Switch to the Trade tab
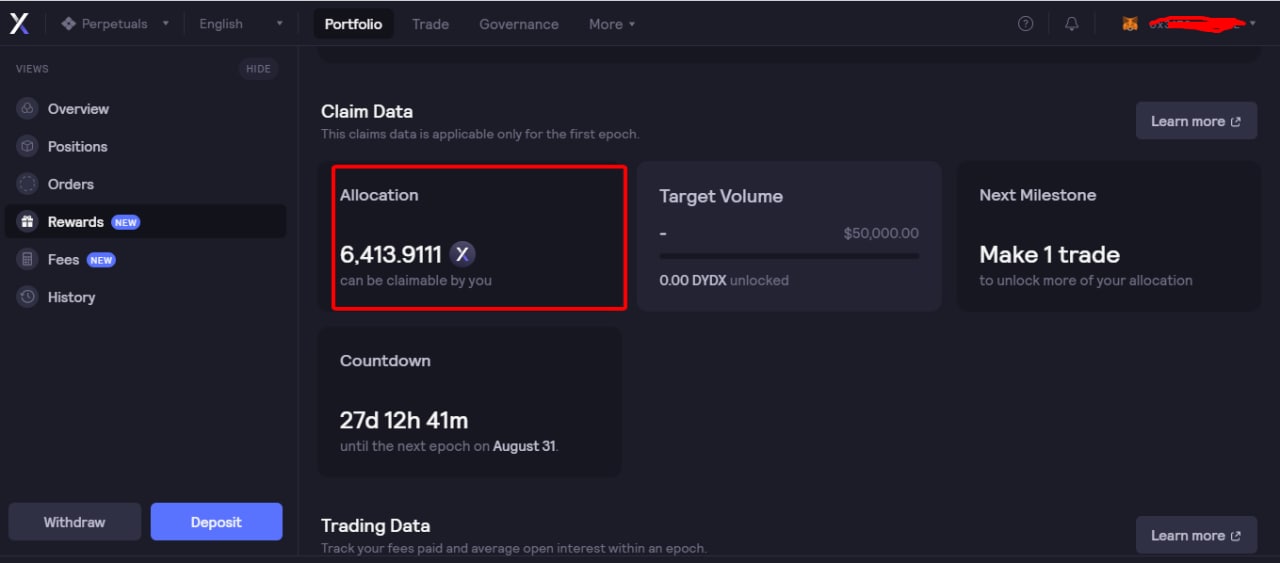 pyautogui.click(x=430, y=24)
